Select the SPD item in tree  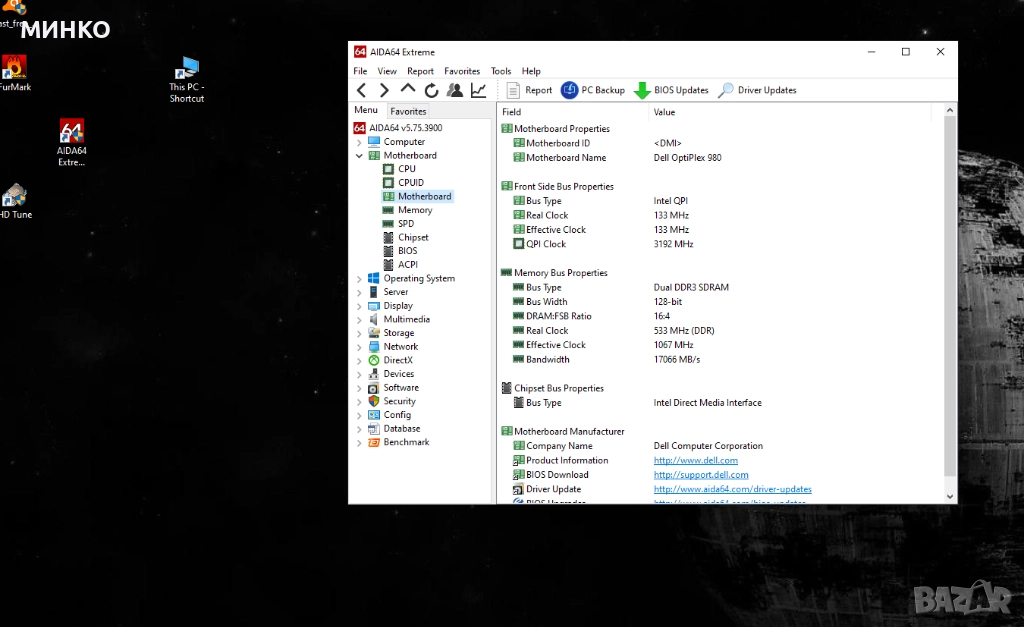pos(405,224)
